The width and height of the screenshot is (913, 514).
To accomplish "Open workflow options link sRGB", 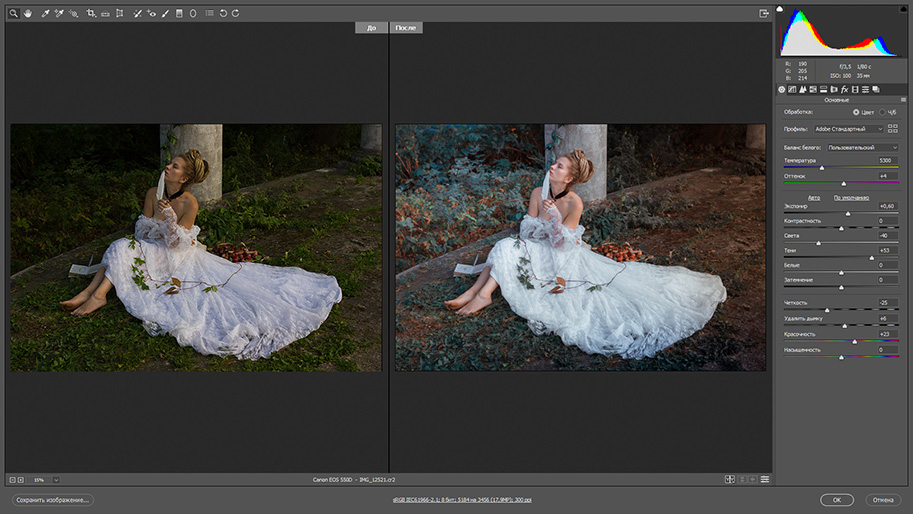I will [x=461, y=499].
